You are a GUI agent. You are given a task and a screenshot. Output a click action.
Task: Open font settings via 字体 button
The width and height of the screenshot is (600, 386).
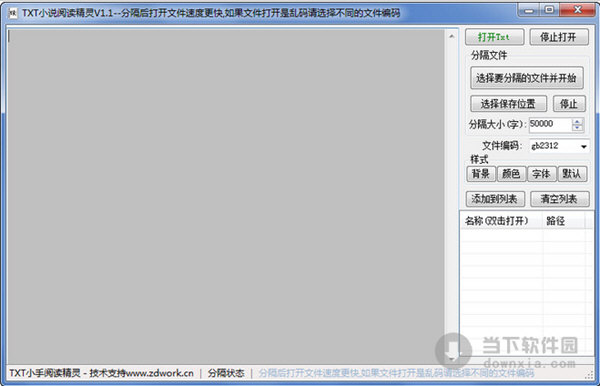pyautogui.click(x=541, y=174)
